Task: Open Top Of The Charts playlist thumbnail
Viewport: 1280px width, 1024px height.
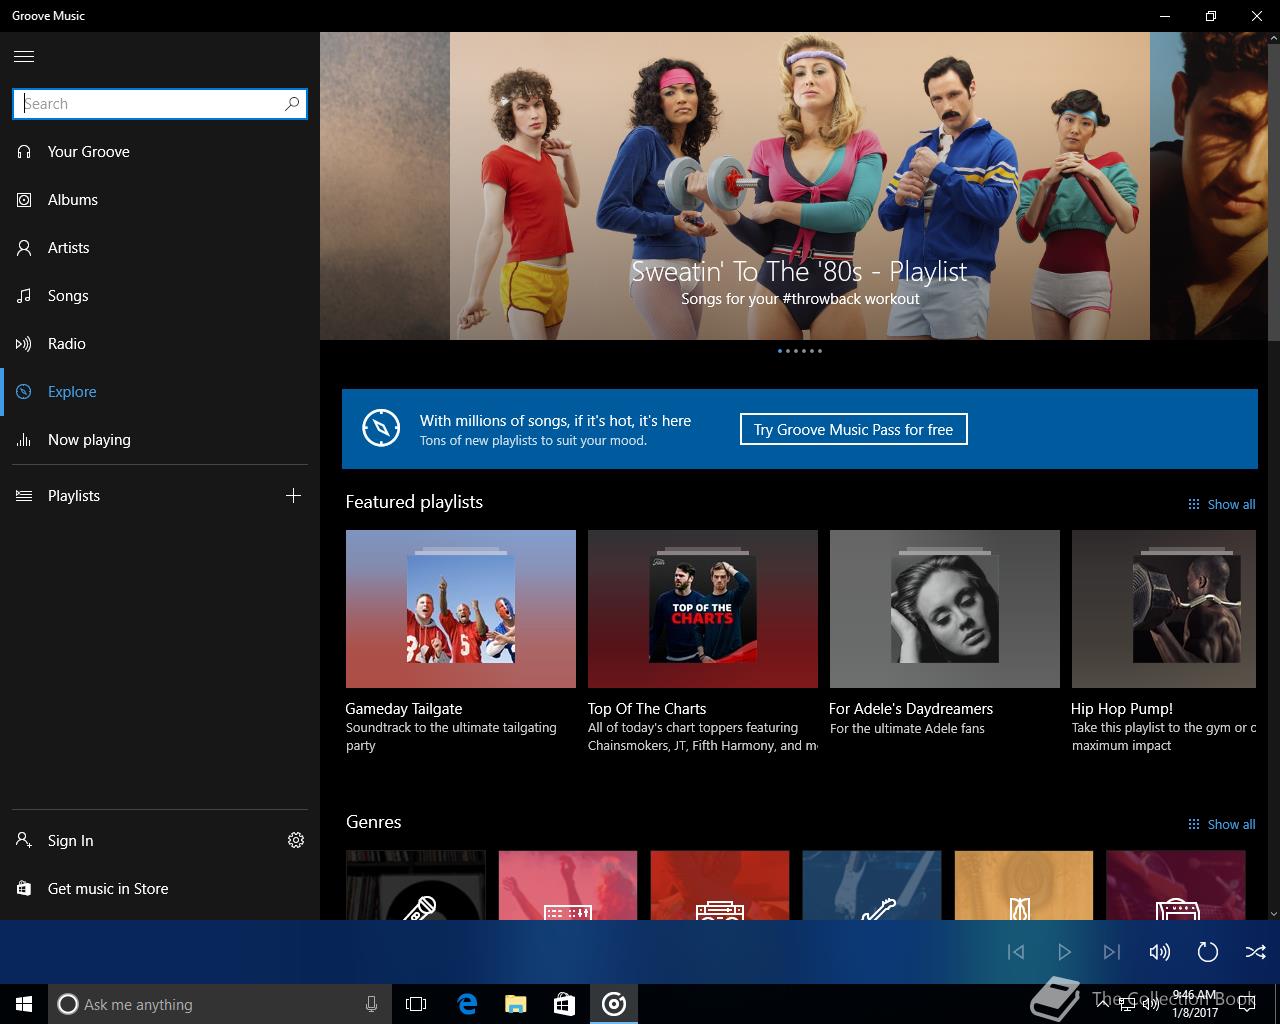Action: [x=703, y=609]
